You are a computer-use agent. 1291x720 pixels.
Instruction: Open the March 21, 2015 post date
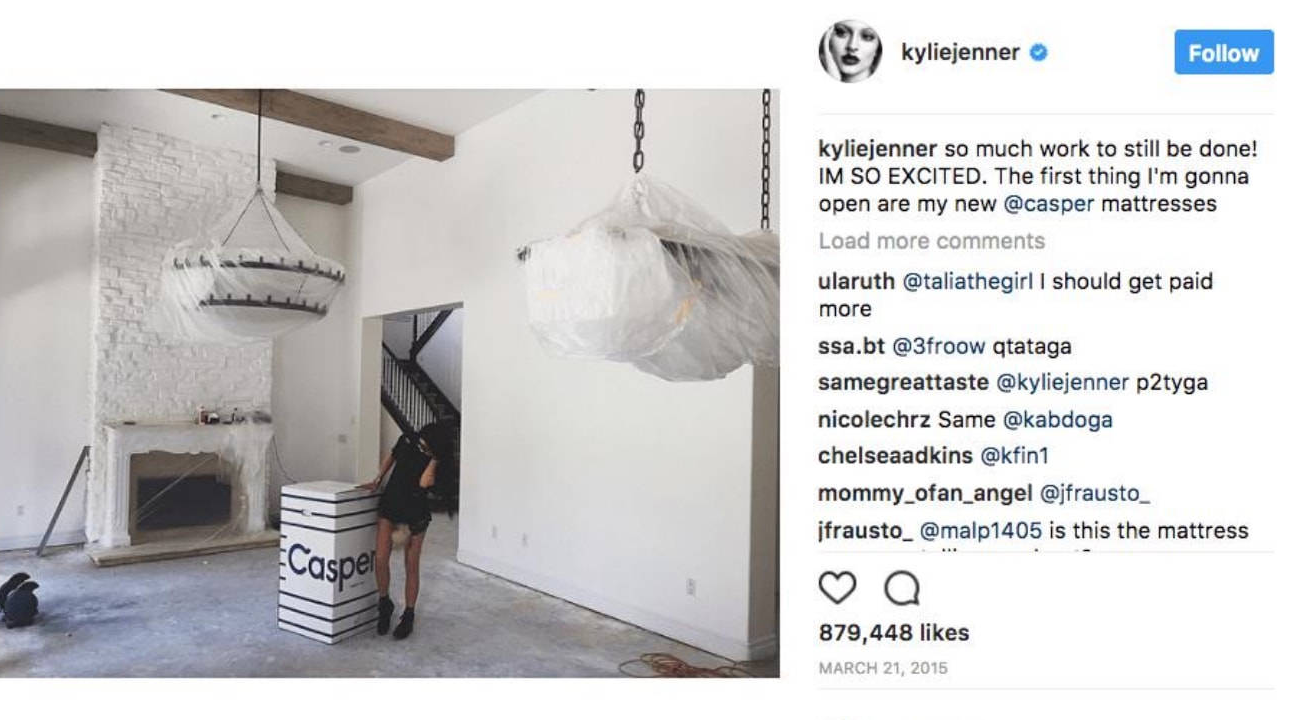coord(883,668)
